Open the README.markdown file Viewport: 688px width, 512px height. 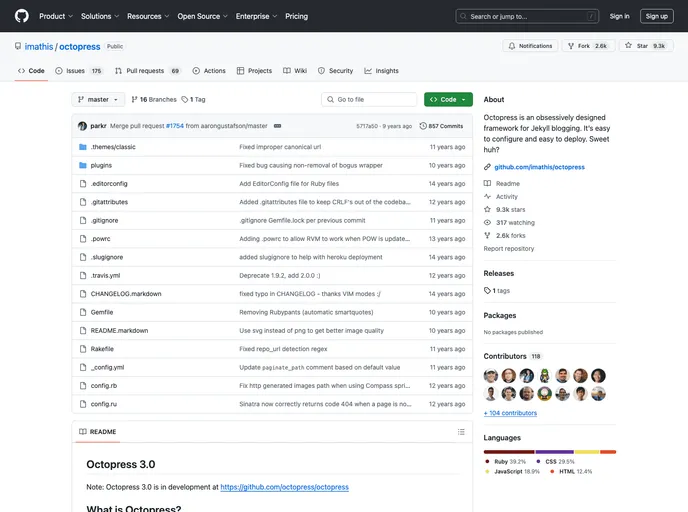pyautogui.click(x=119, y=331)
